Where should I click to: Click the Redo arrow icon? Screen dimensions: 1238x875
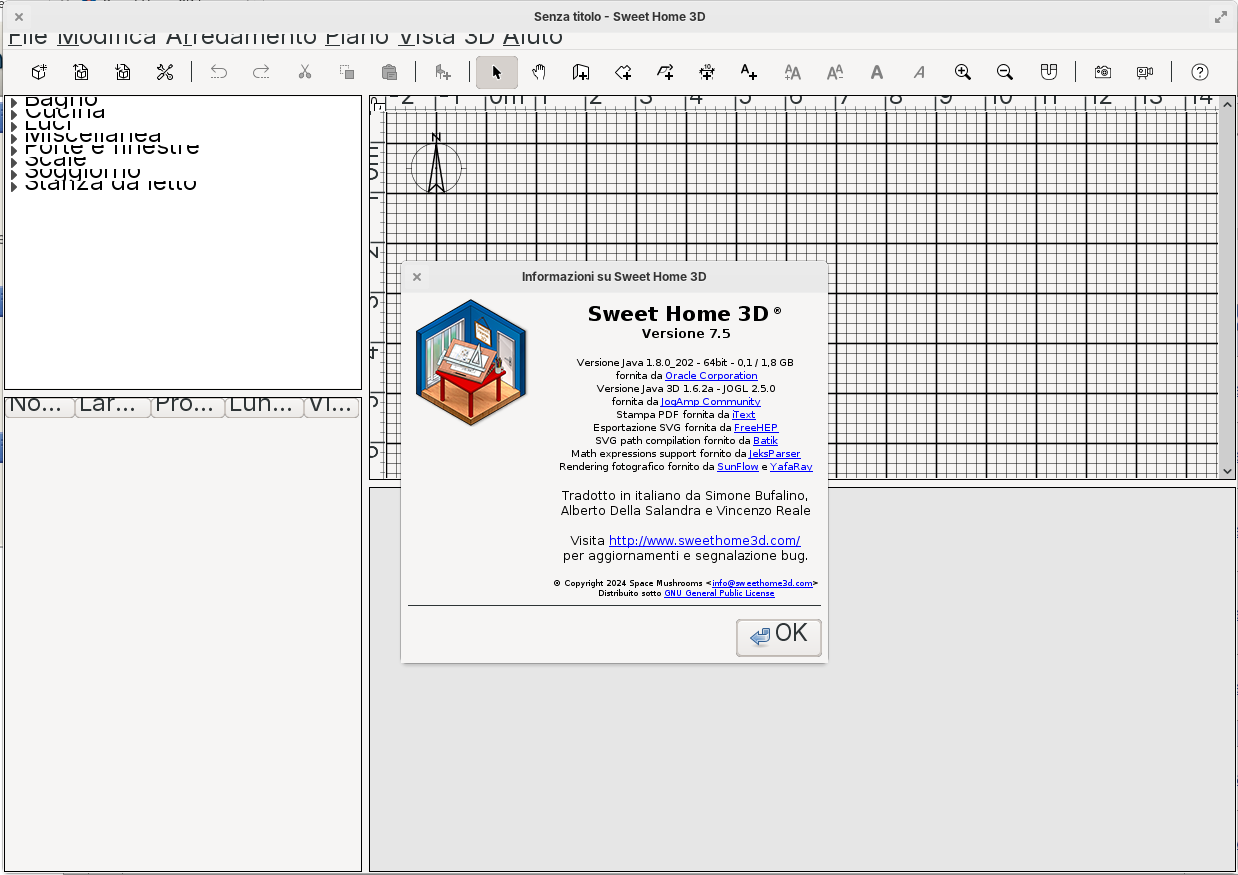point(261,72)
